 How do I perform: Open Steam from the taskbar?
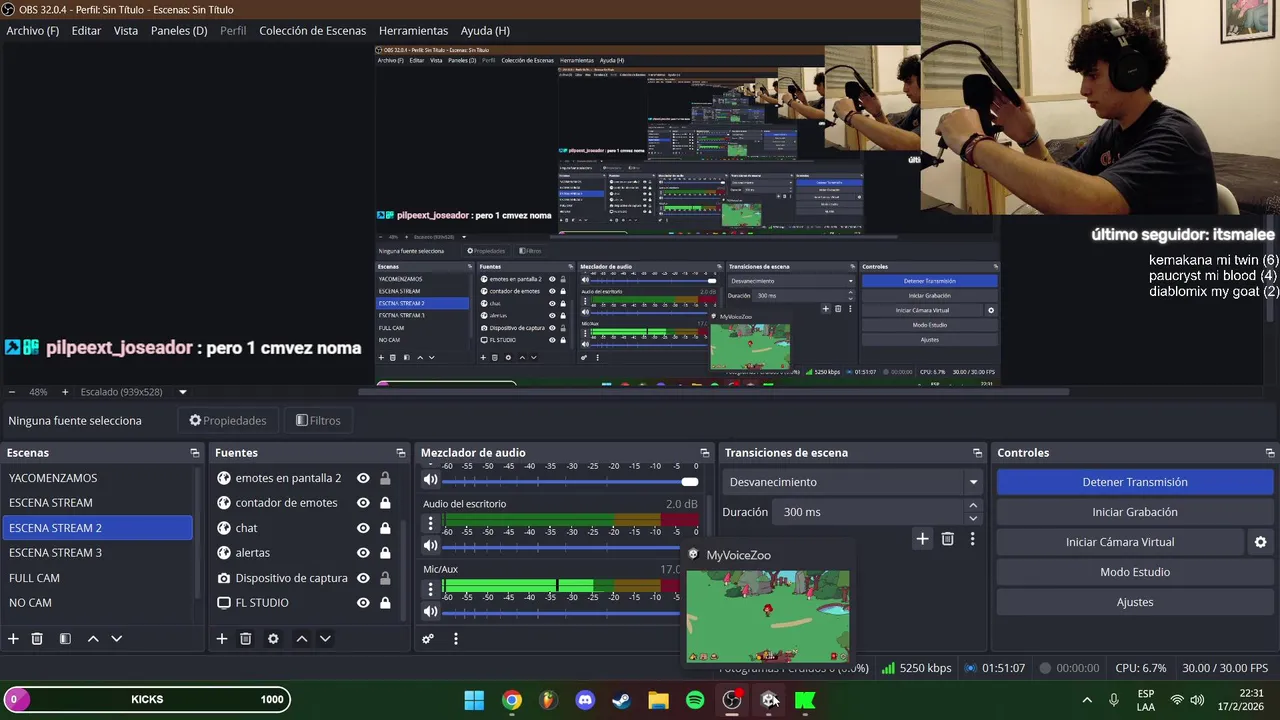coord(621,700)
